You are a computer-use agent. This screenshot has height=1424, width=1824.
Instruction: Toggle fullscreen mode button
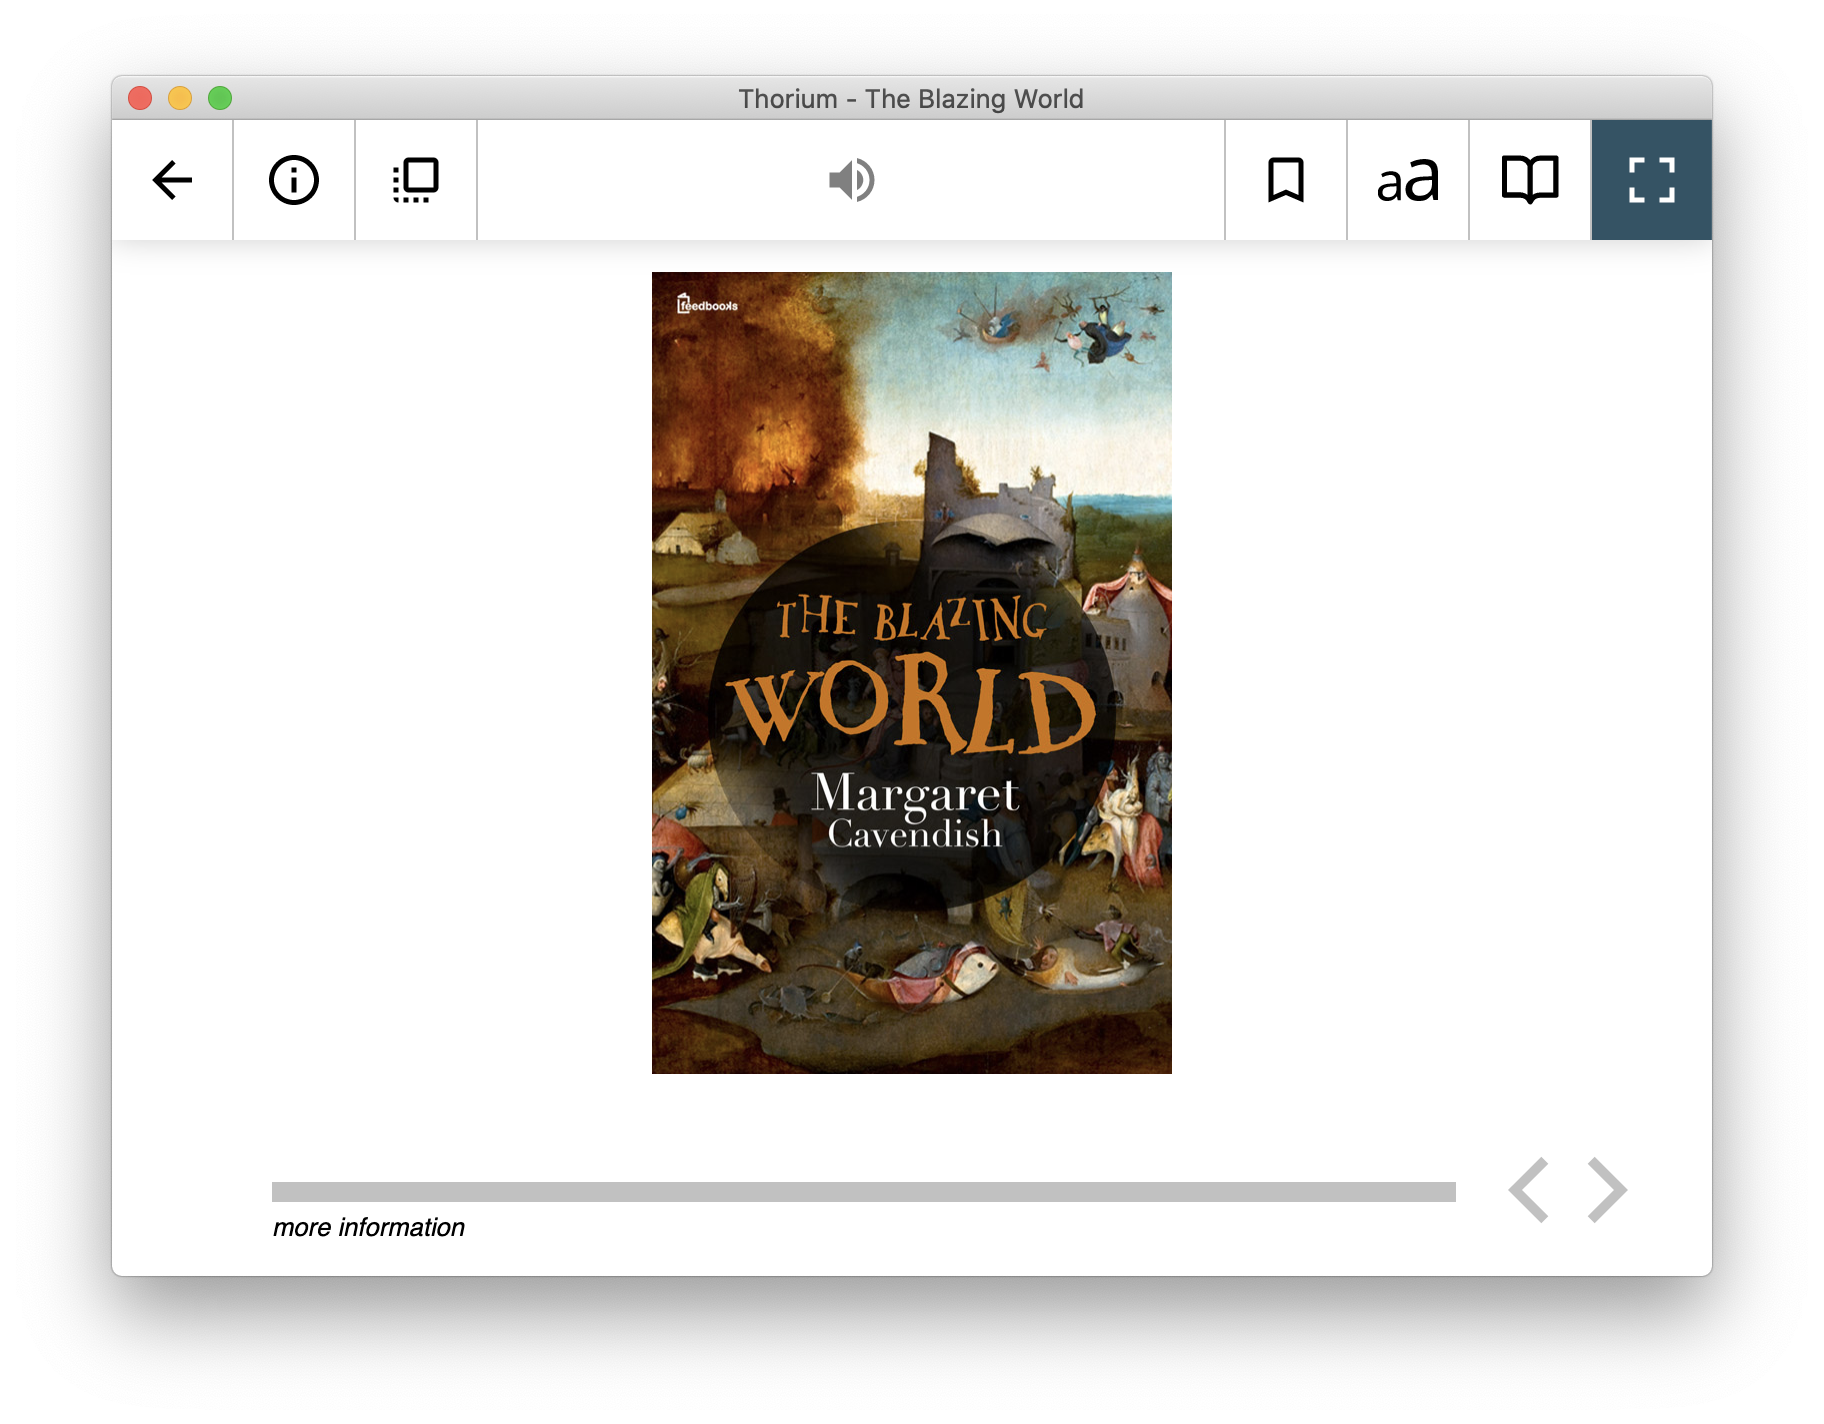coord(1652,180)
